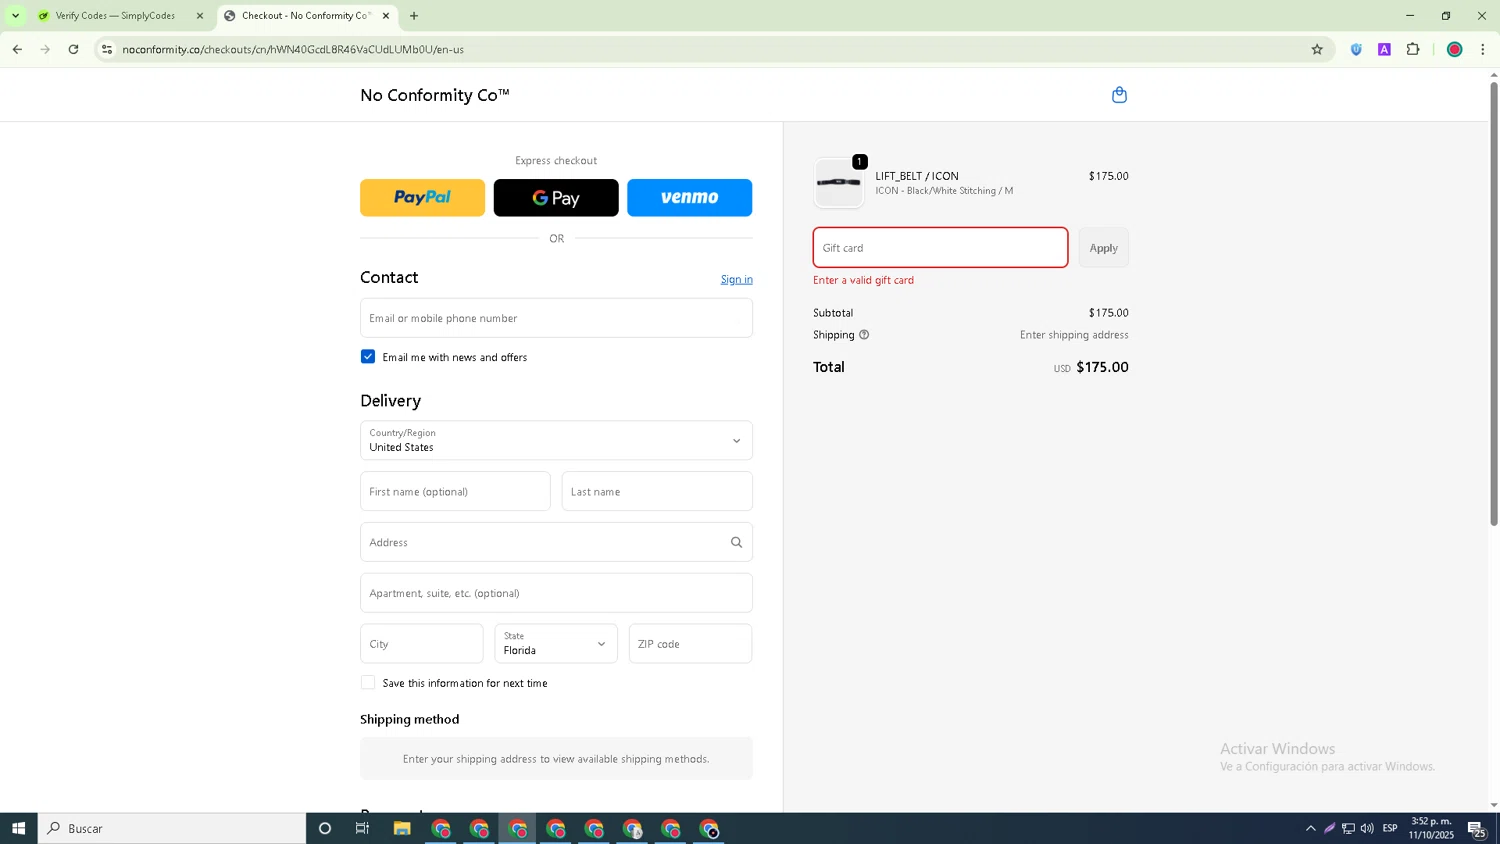Pay with Venmo express checkout
Viewport: 1500px width, 844px height.
point(690,198)
